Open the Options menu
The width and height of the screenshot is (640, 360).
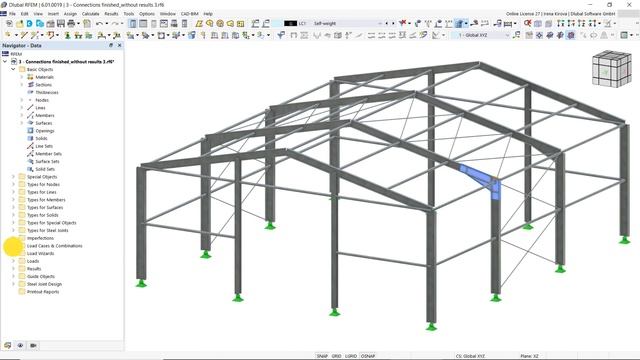point(147,14)
